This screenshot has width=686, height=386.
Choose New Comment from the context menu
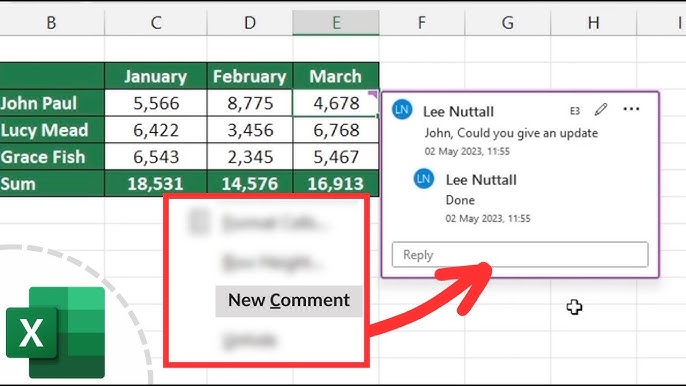[x=289, y=301]
